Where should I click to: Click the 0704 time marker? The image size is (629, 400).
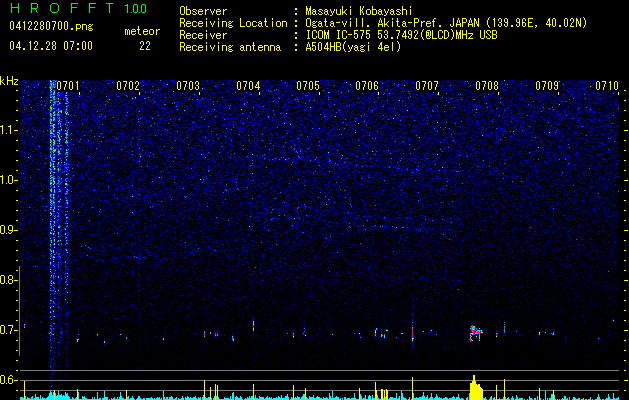tap(248, 85)
